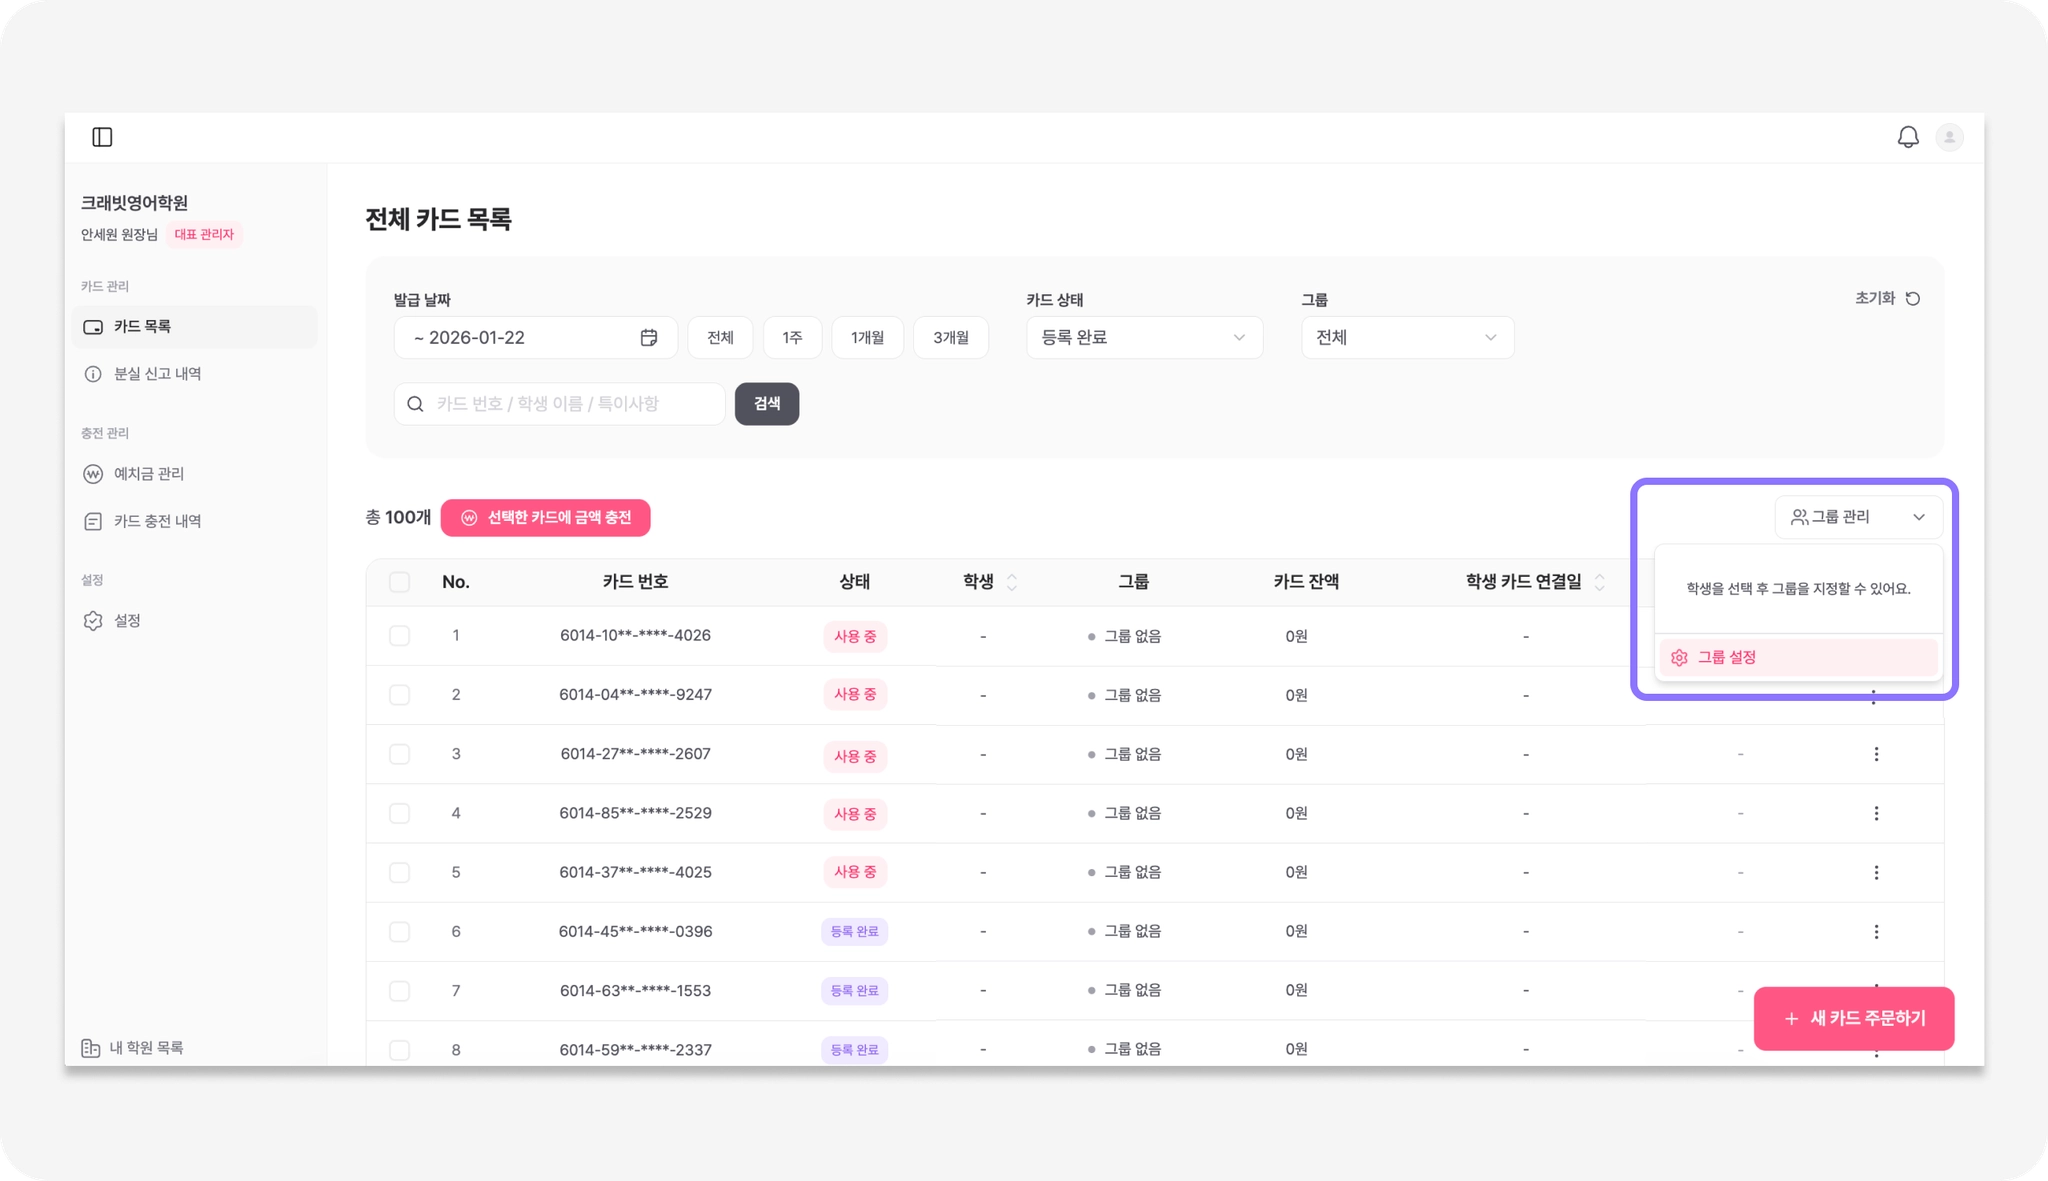Check the select-all header checkbox
2048x1181 pixels.
[x=399, y=582]
